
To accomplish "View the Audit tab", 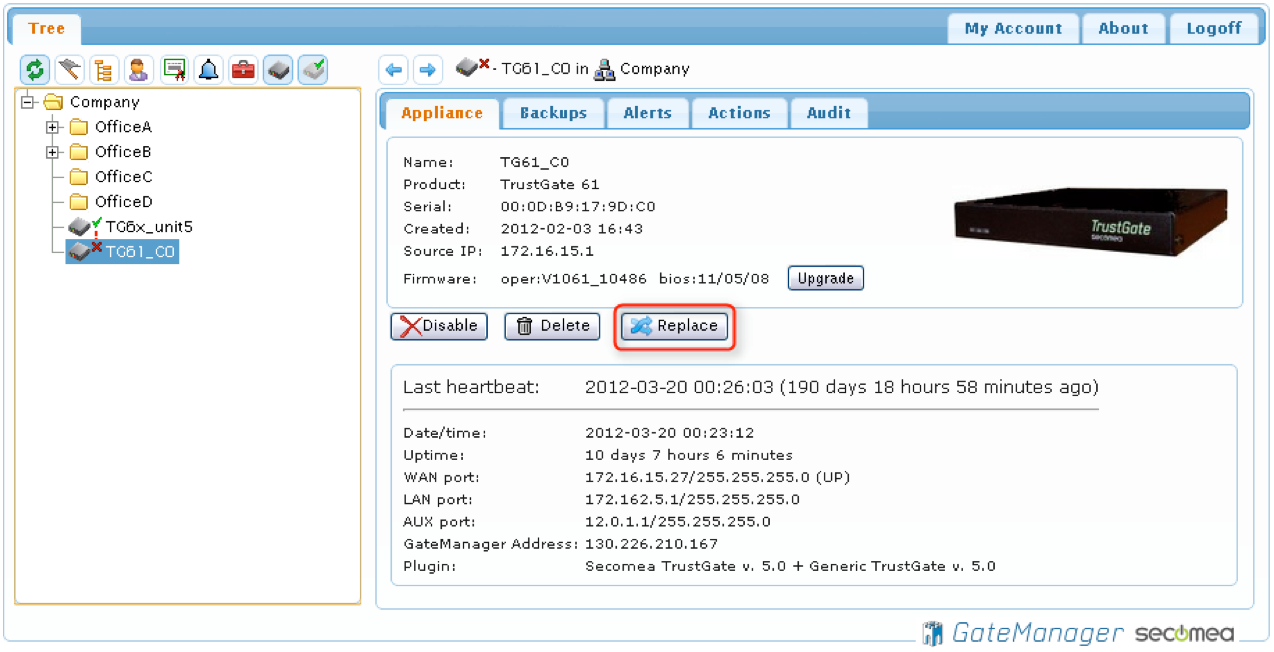I will pos(829,113).
